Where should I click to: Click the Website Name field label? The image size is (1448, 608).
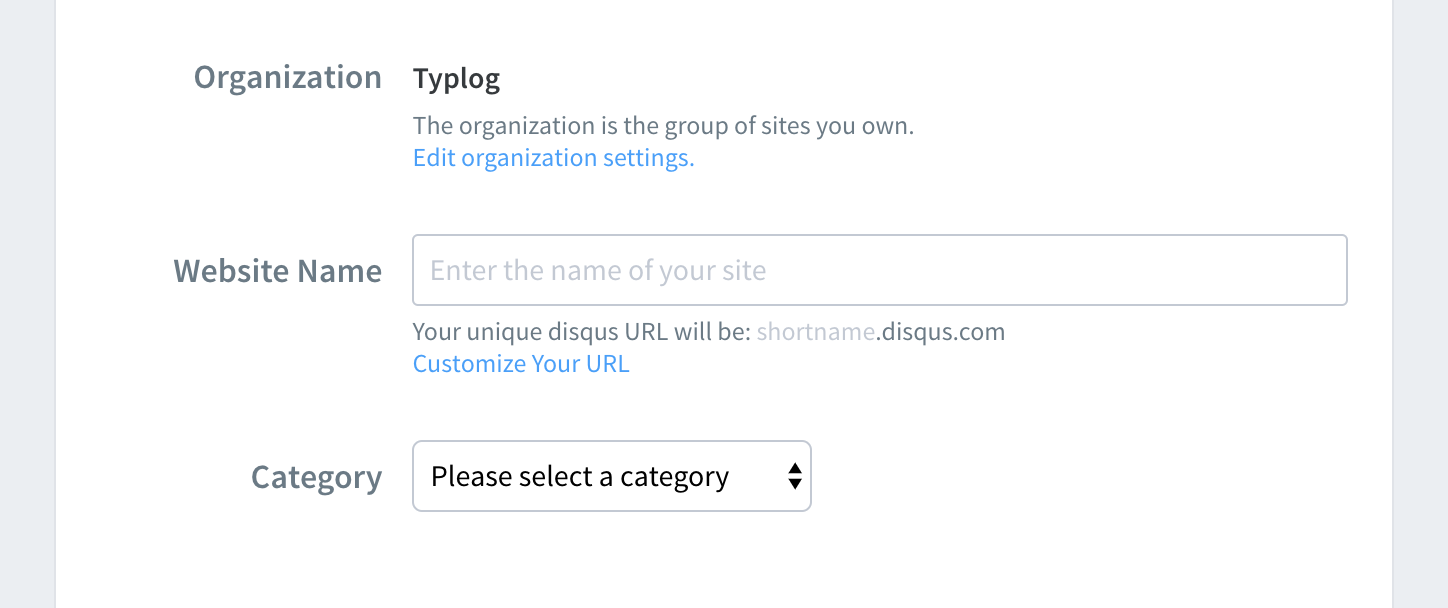278,271
